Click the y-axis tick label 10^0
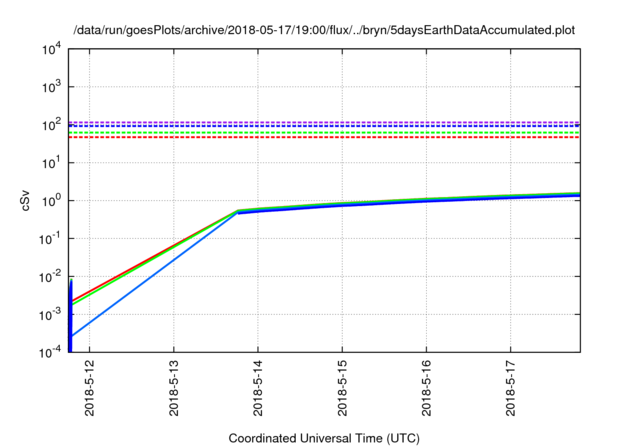 click(51, 201)
